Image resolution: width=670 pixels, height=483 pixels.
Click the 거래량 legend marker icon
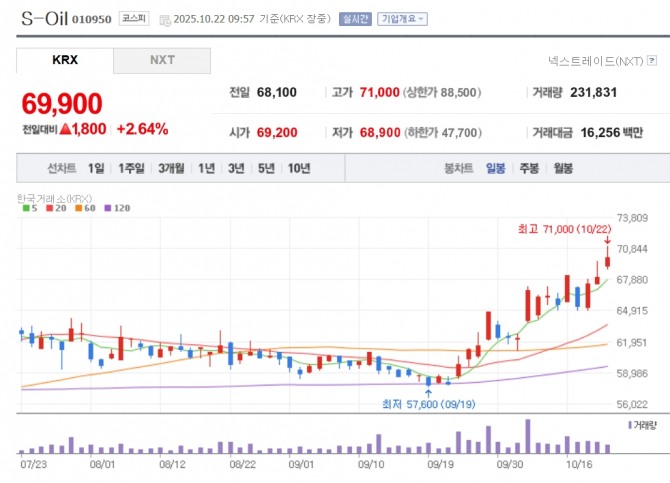pyautogui.click(x=630, y=425)
